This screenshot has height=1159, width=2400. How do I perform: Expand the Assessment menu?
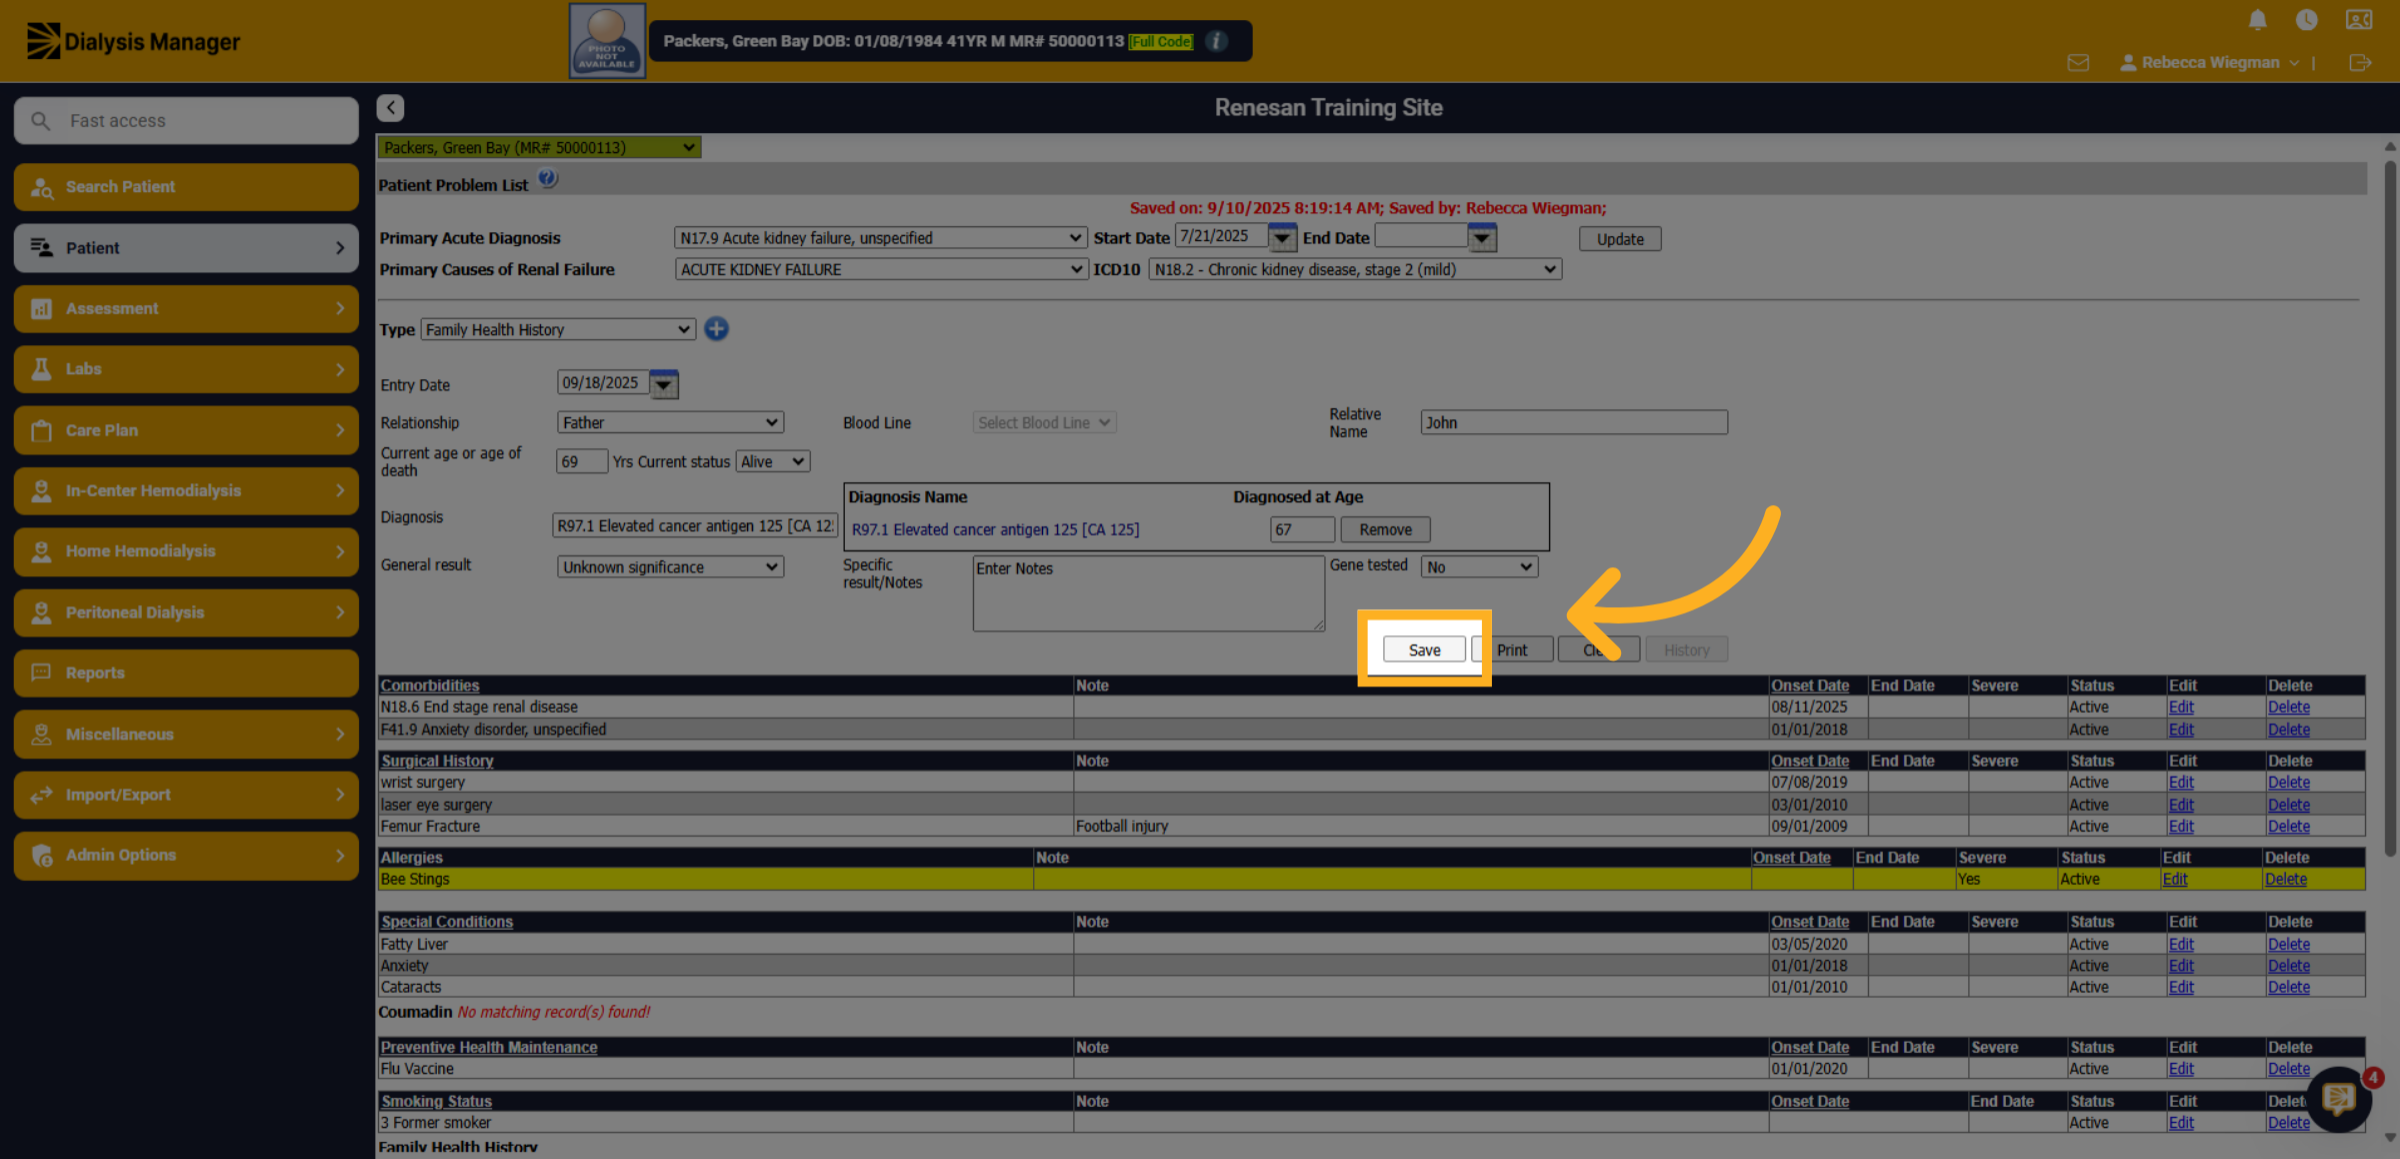pyautogui.click(x=186, y=309)
